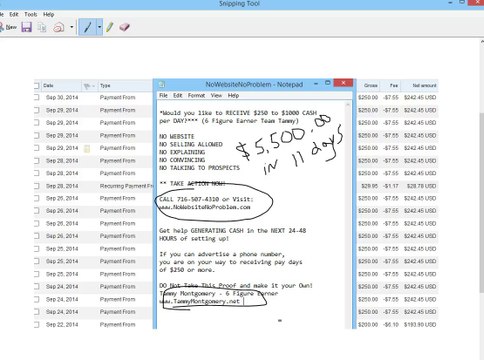The height and width of the screenshot is (360, 484).
Task: Click the $193.90 USD net amount
Action: pos(420,325)
